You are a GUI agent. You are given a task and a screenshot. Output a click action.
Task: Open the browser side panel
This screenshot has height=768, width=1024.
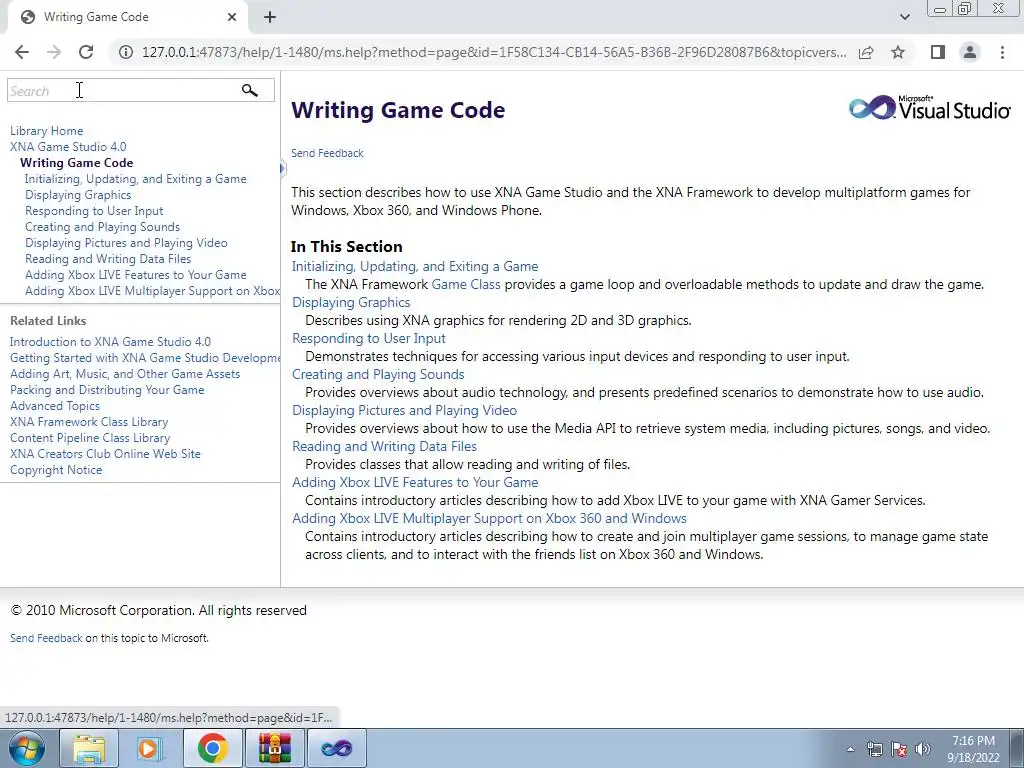click(938, 52)
